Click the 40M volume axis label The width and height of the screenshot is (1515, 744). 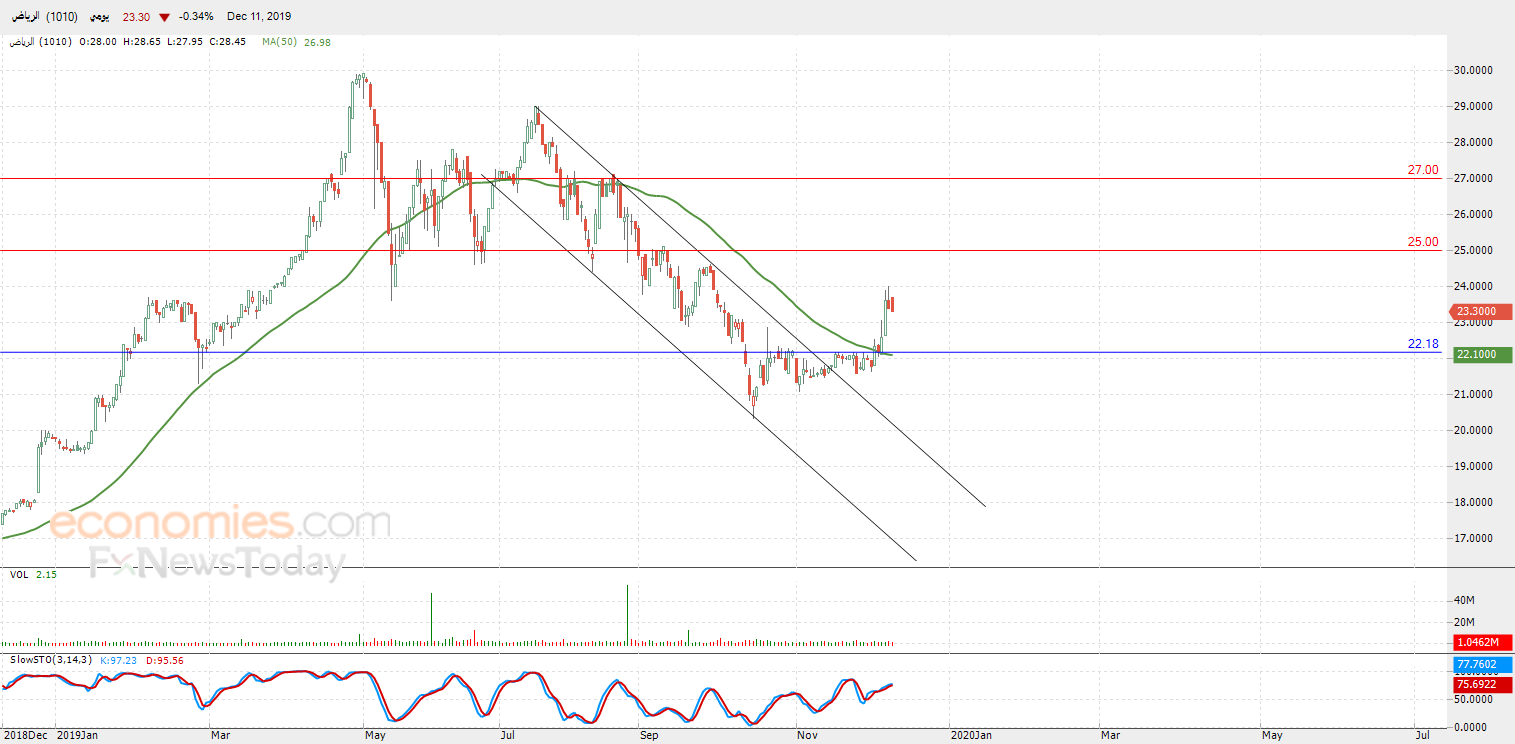(x=1464, y=600)
